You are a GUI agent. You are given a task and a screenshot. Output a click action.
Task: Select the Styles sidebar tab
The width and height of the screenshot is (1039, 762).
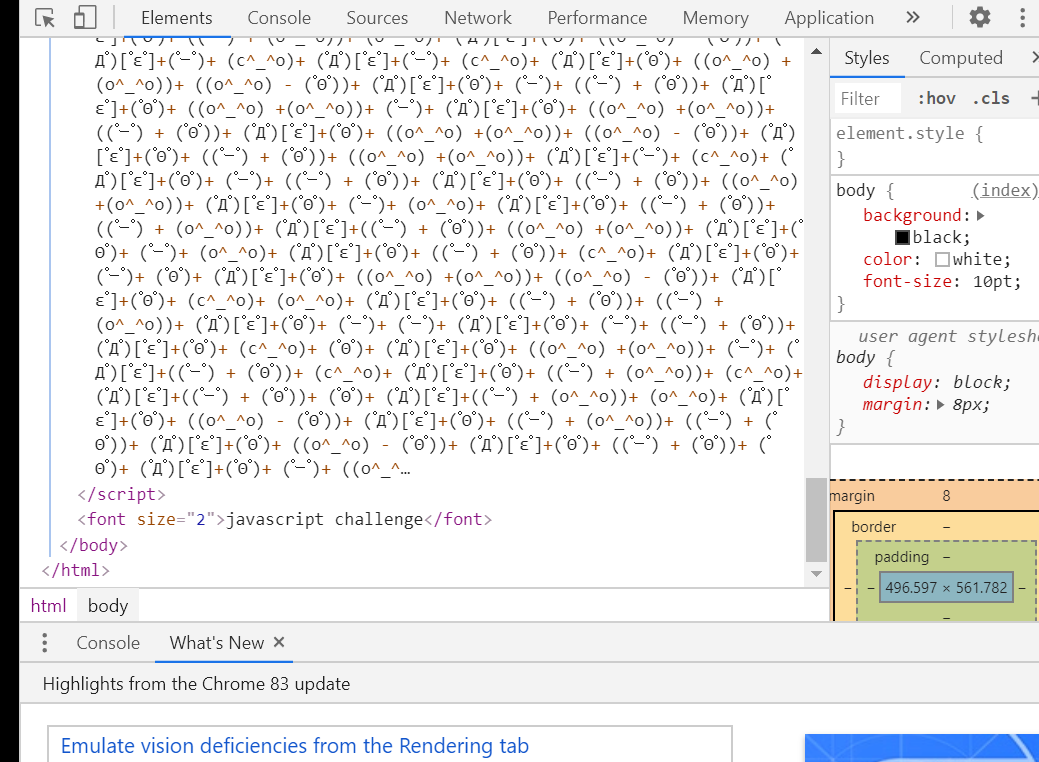coord(867,58)
